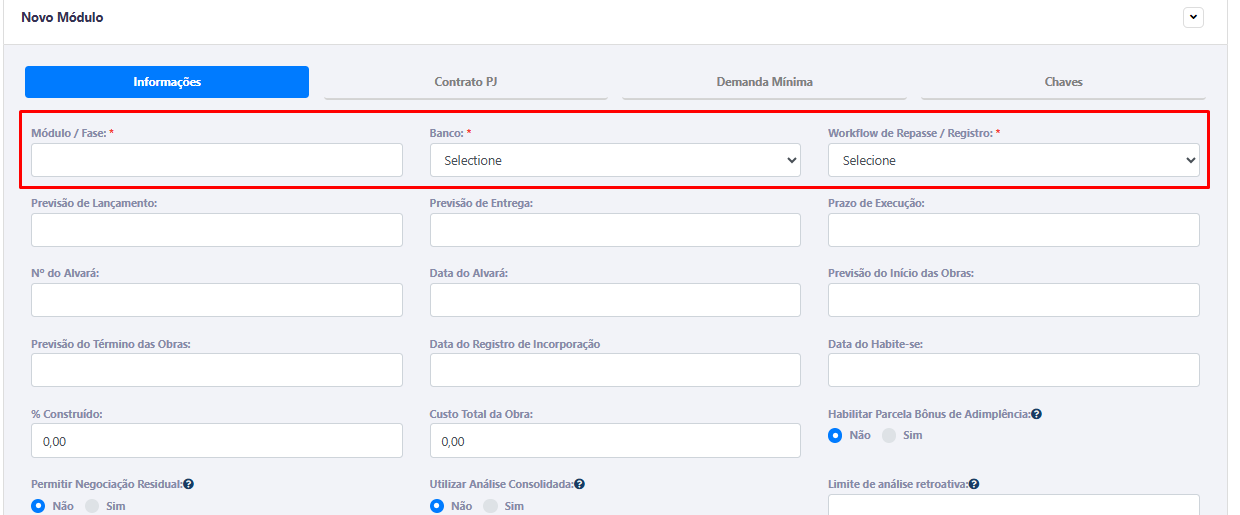This screenshot has width=1240, height=515.
Task: Select Sim for Permitir Negociação Residual
Action: click(92, 506)
